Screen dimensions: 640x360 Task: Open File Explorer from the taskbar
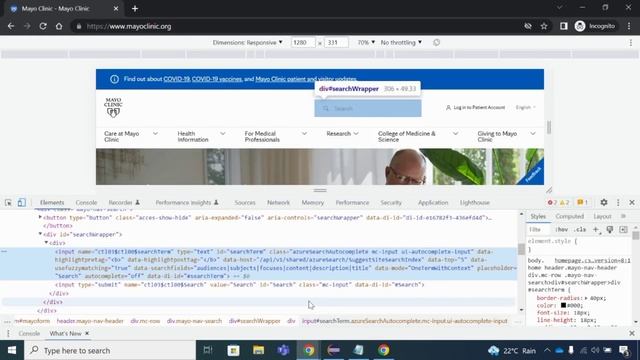(x=258, y=350)
